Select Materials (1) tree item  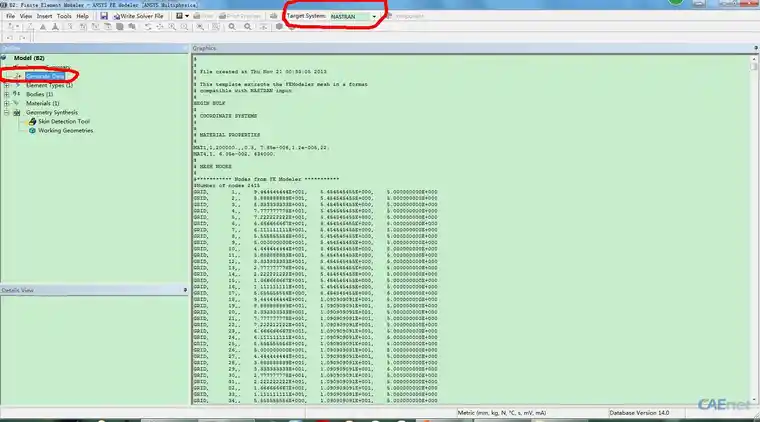(x=43, y=103)
